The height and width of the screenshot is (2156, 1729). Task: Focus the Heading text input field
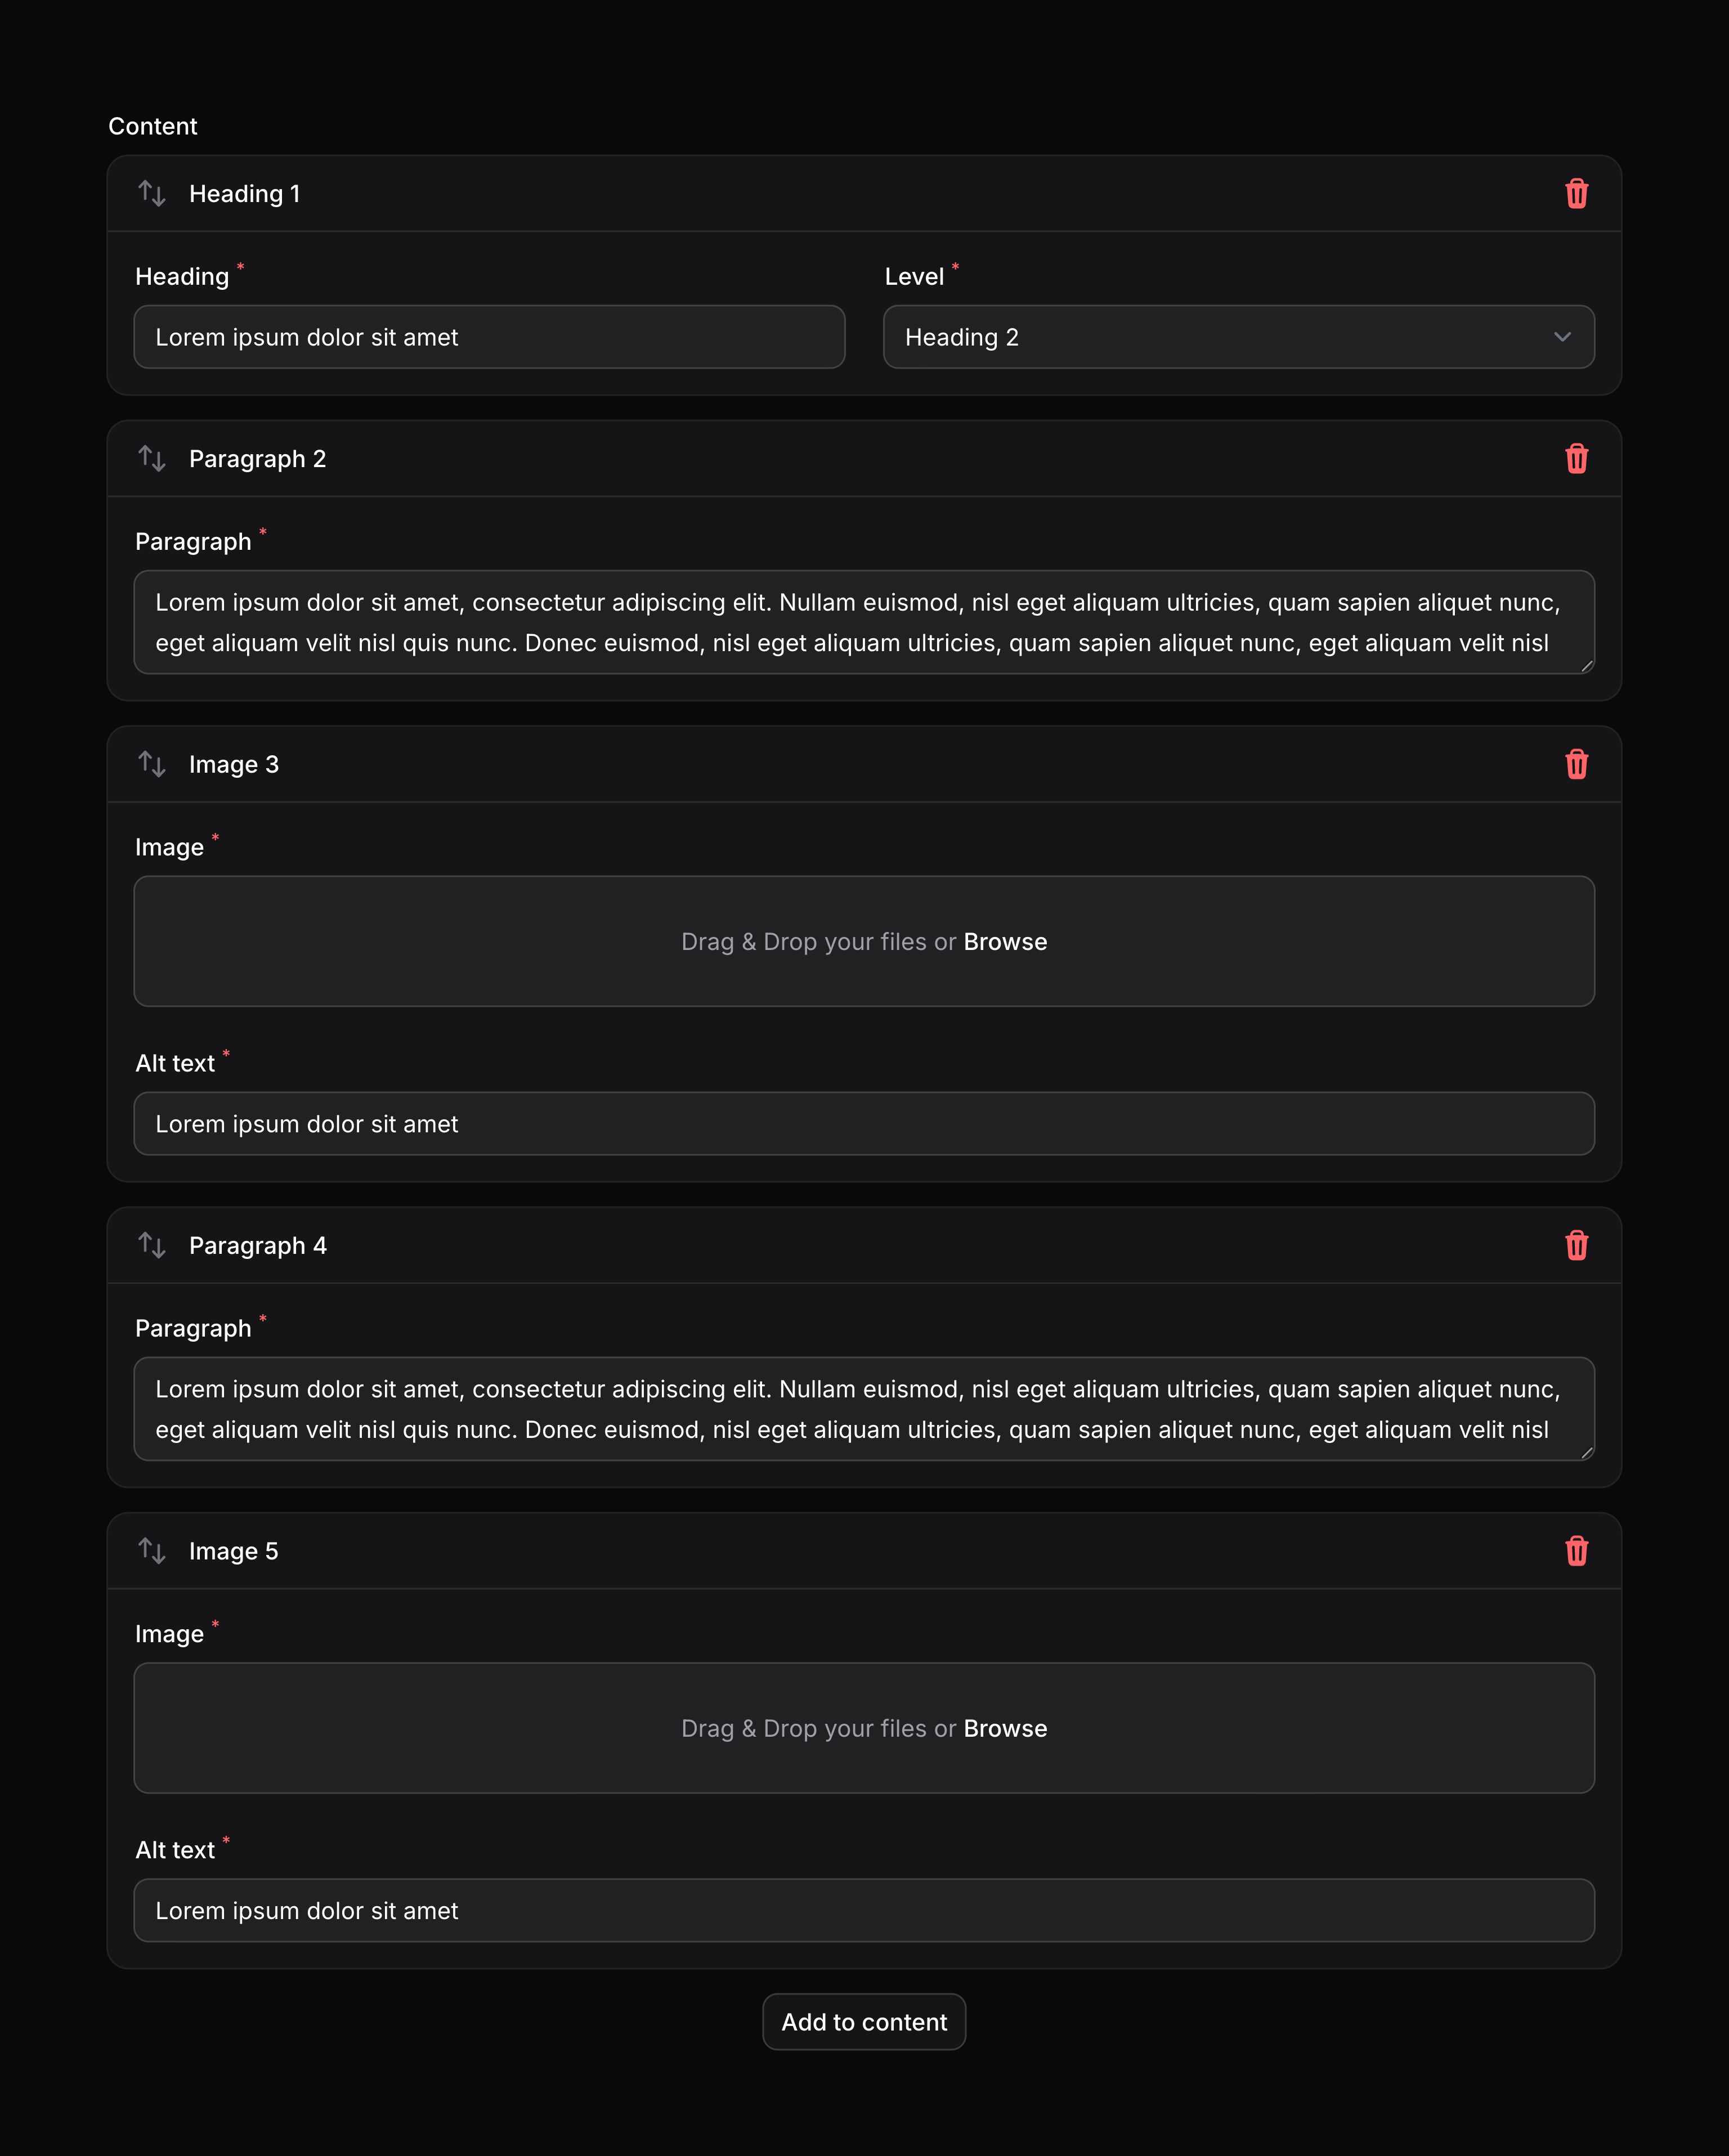(489, 337)
